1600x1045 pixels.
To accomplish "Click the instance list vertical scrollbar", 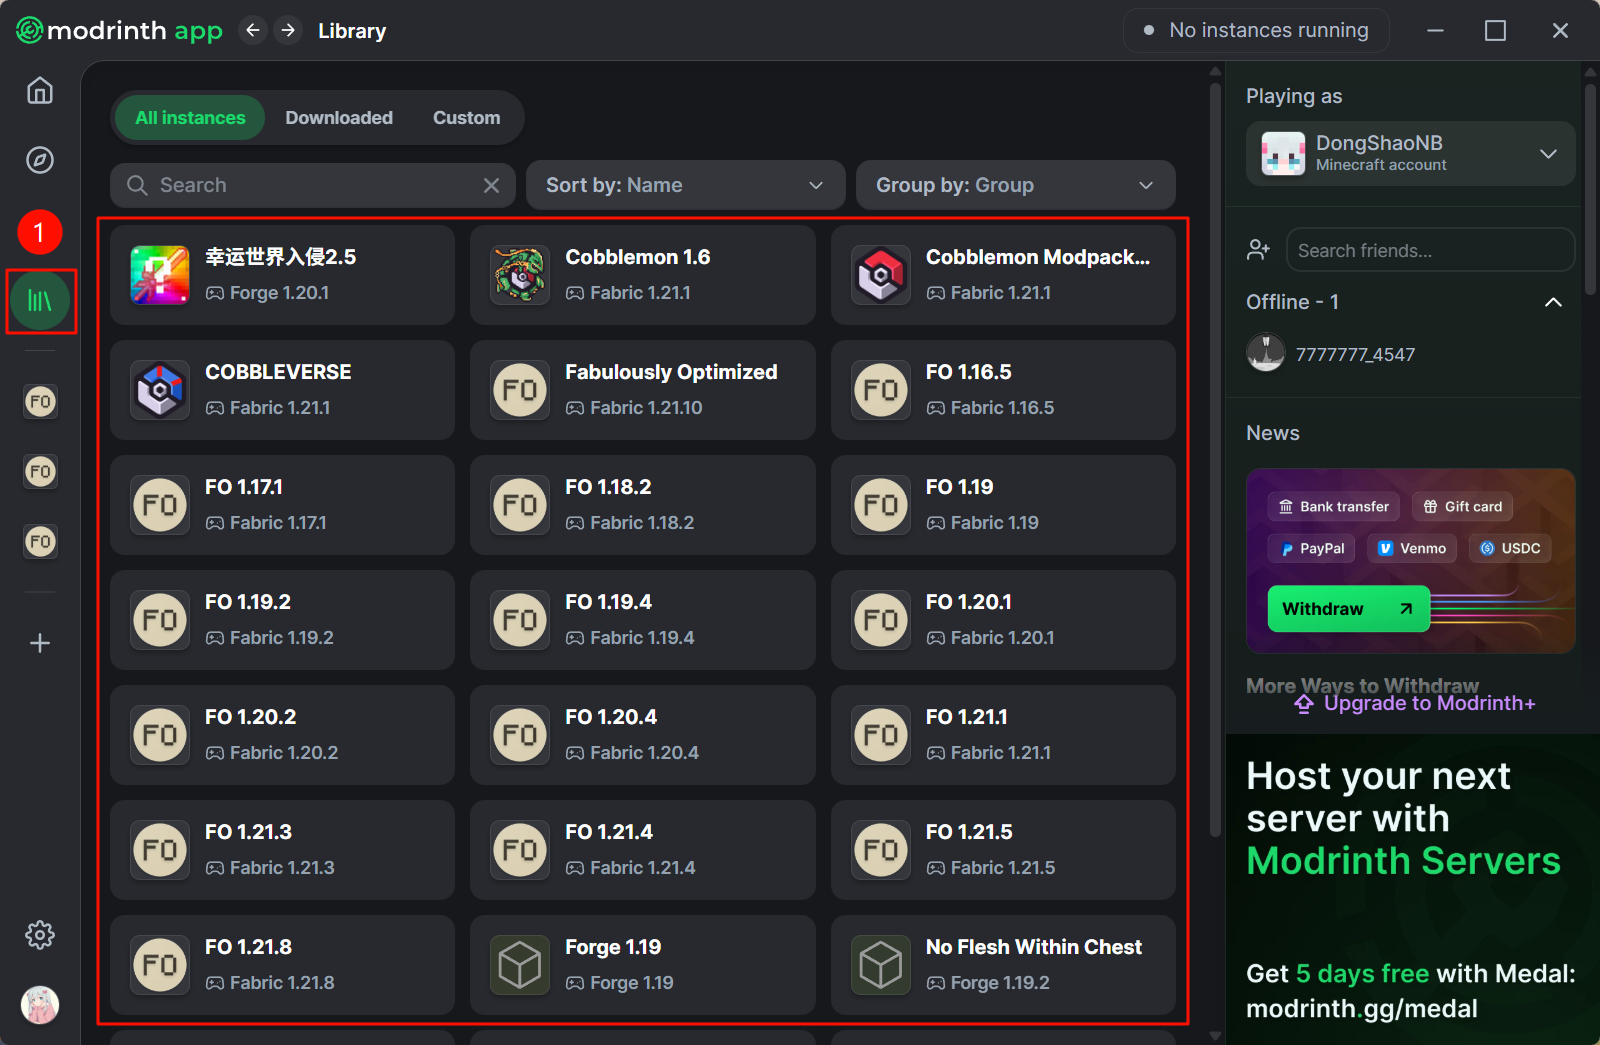I will tap(1215, 460).
